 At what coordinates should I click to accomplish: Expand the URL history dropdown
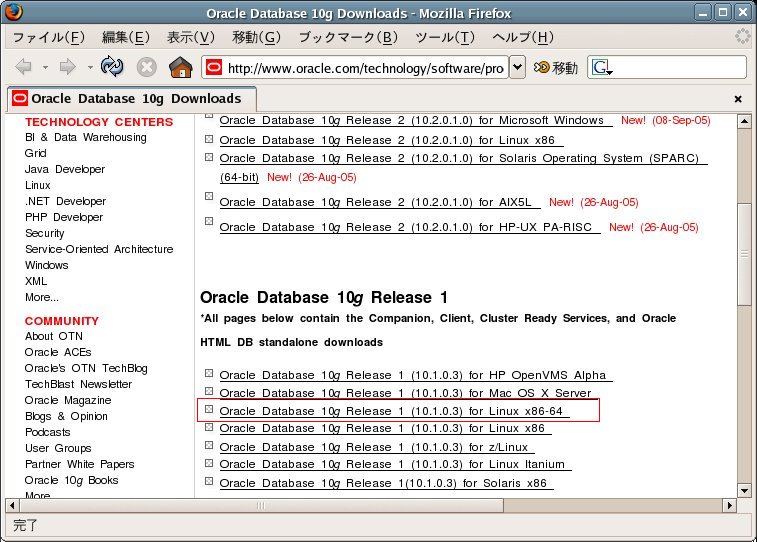tap(517, 67)
